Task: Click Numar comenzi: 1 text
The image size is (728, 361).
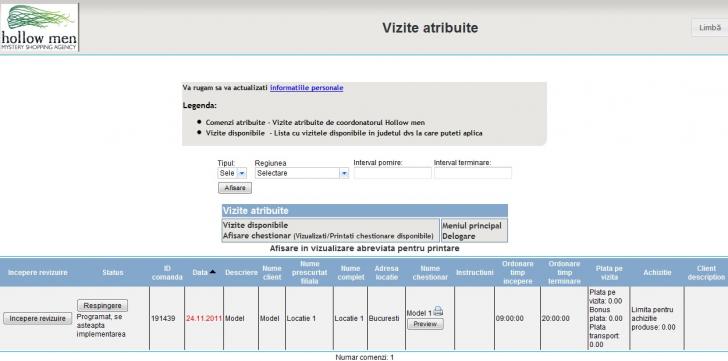Action: [x=364, y=357]
